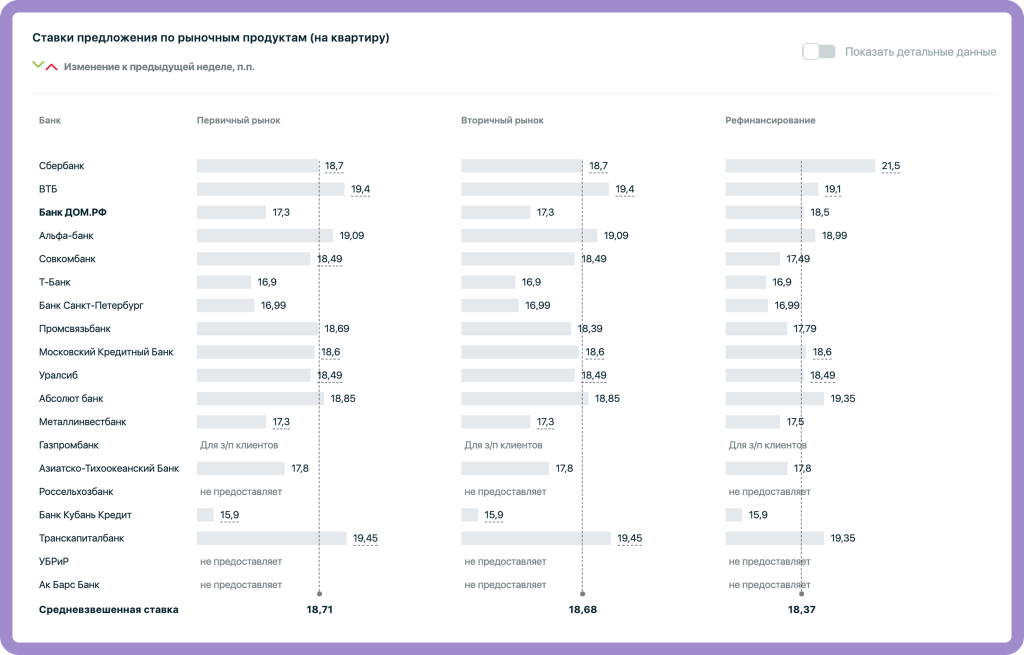Select the 'Вторичный рынок' column header
1024x655 pixels.
502,120
